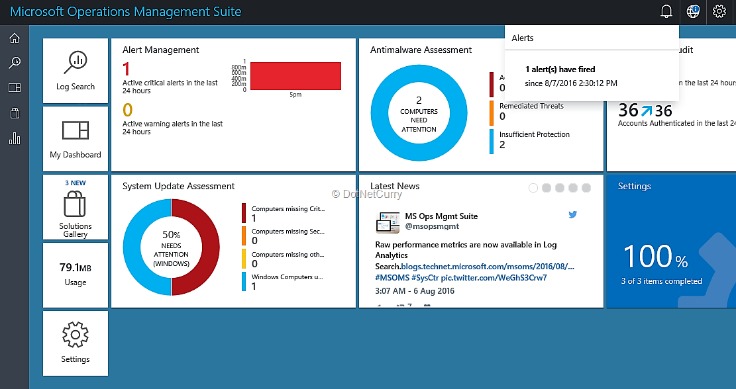Select the third Latest News page dot
The height and width of the screenshot is (389, 736).
[560, 188]
